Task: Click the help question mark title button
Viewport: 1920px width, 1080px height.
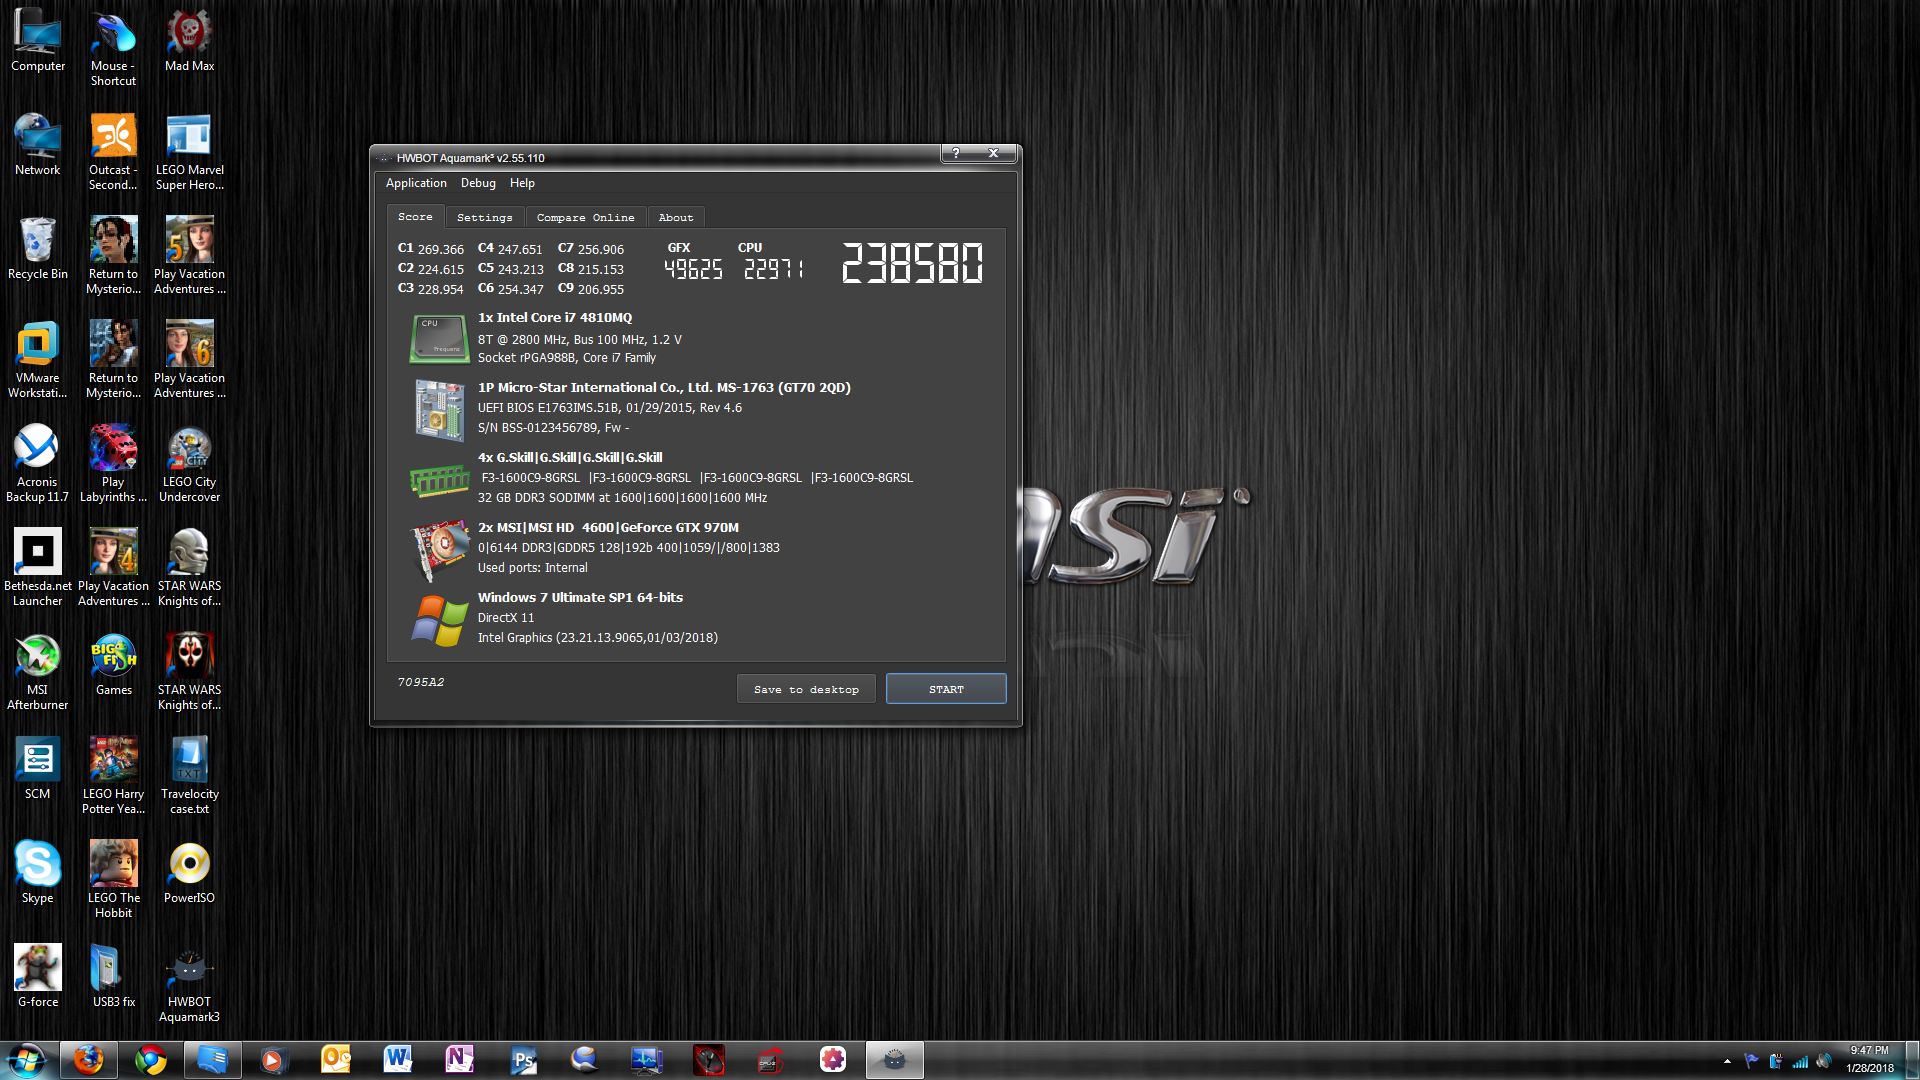Action: pyautogui.click(x=956, y=153)
